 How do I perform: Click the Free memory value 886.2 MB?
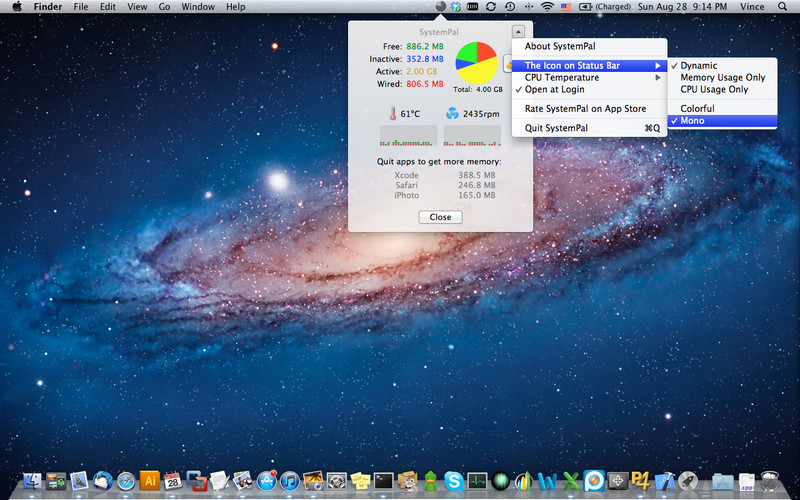pos(425,46)
